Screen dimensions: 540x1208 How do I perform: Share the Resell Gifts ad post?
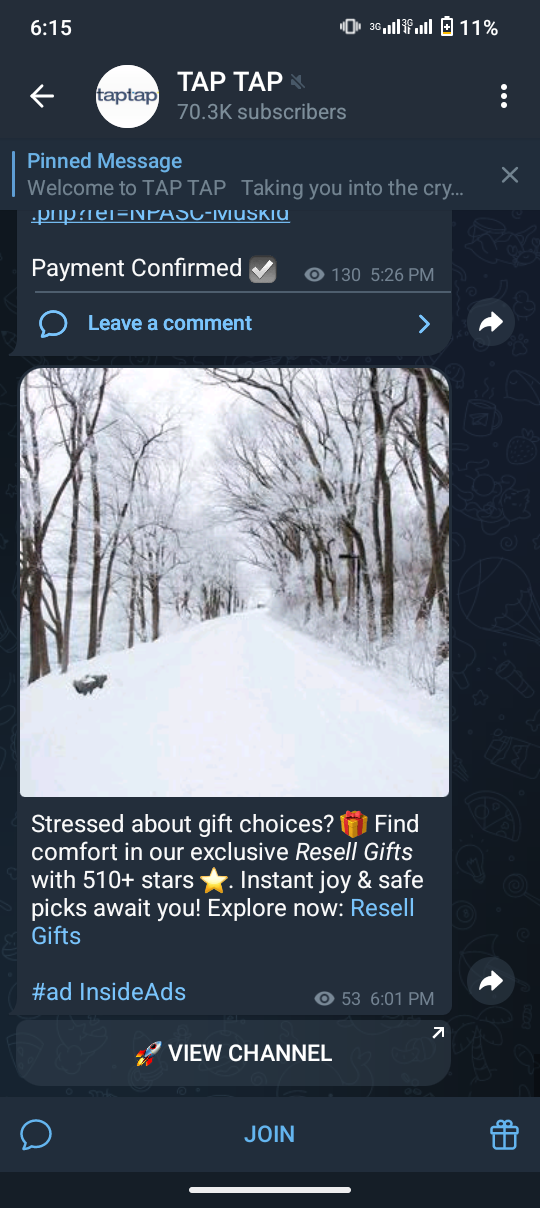pos(491,982)
